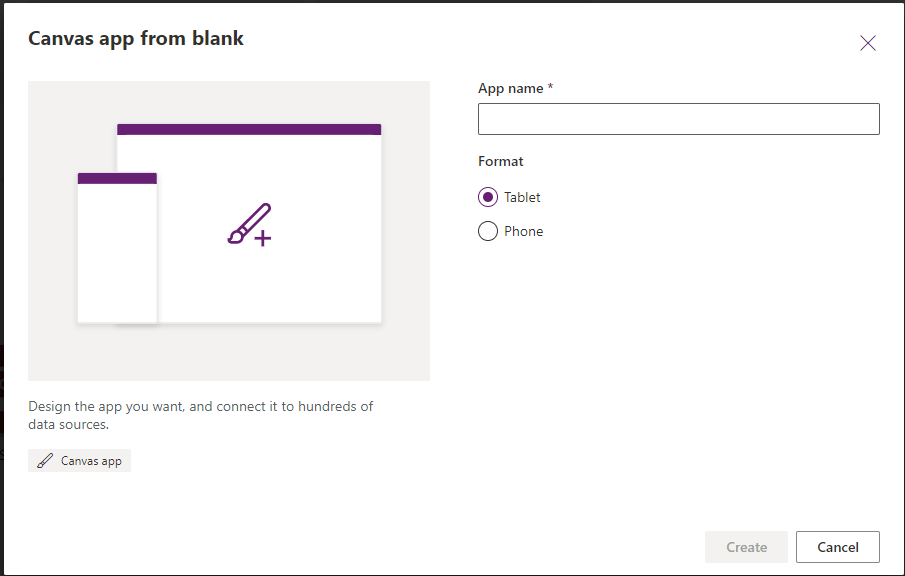This screenshot has width=905, height=576.
Task: Click into the App name text field
Action: click(x=679, y=119)
